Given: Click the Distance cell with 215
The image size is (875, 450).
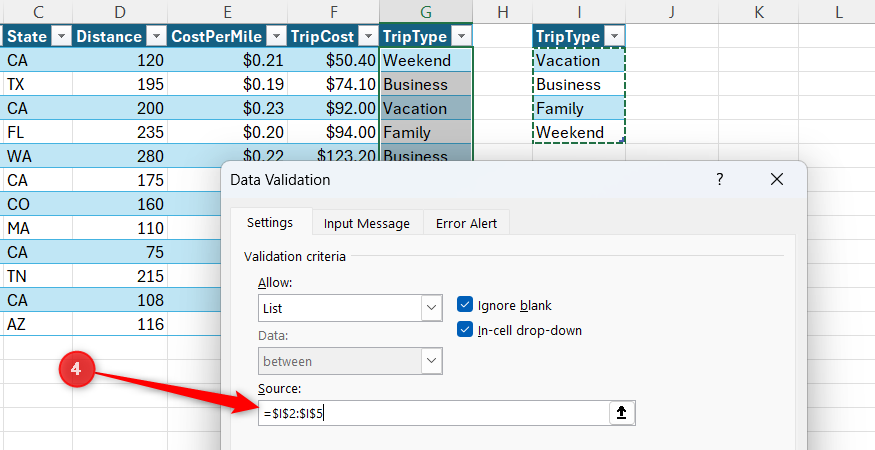Looking at the screenshot, I should pos(120,276).
